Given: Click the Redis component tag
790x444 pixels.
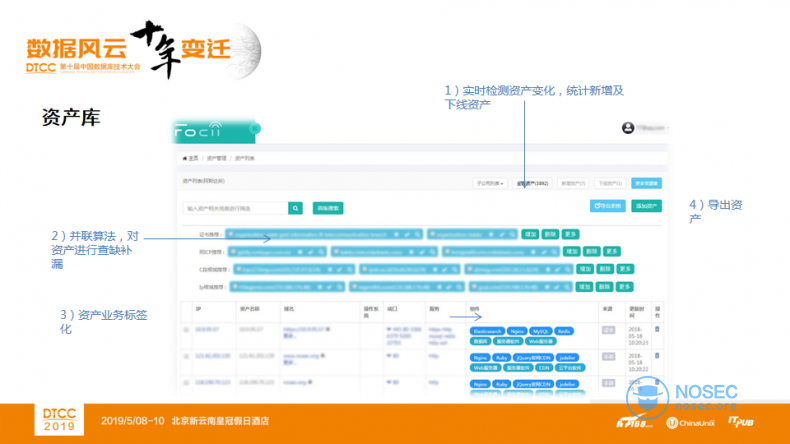Looking at the screenshot, I should click(564, 331).
